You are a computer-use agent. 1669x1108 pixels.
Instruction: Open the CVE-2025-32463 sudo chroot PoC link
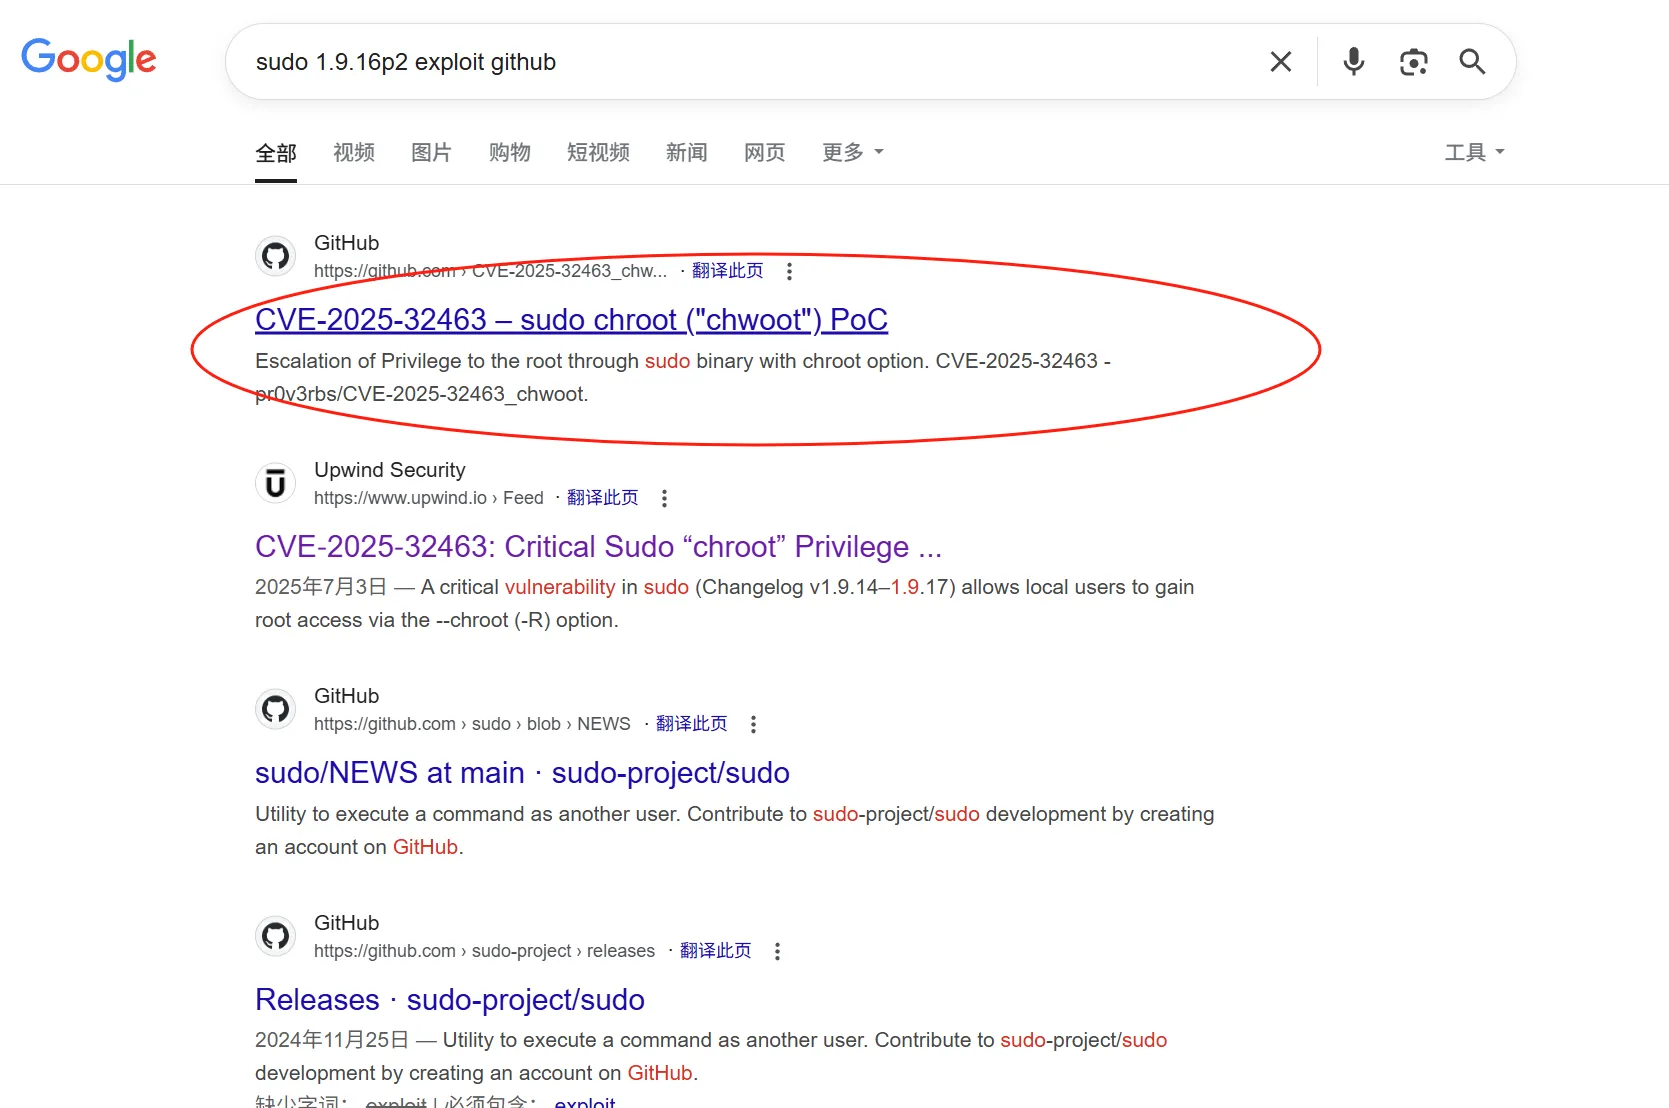pos(571,320)
